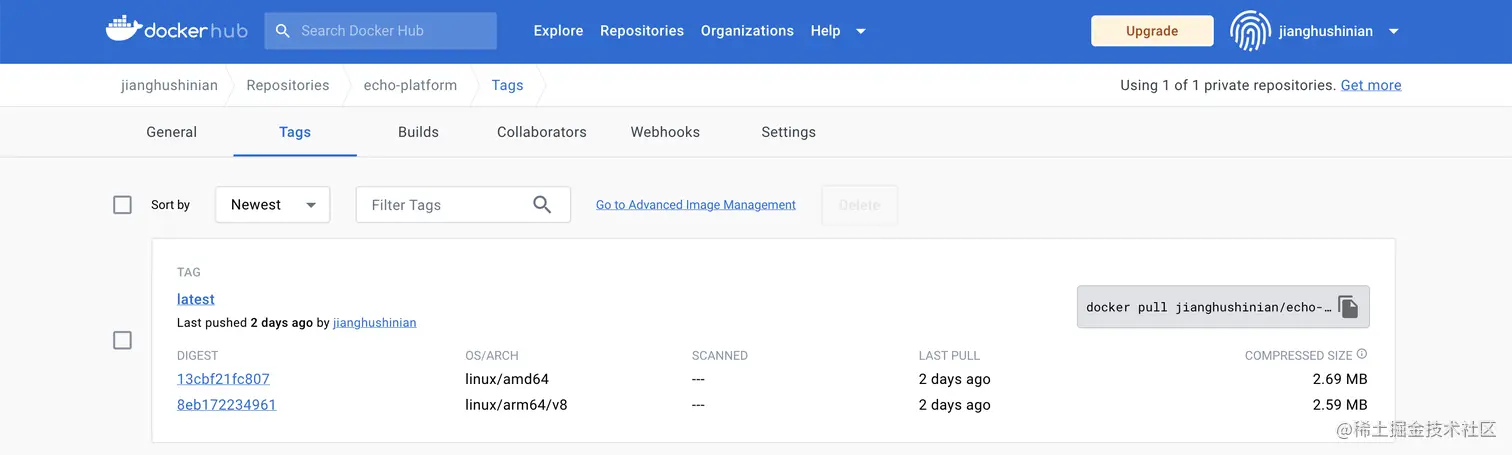
Task: Open the Collaborators tab
Action: (541, 132)
